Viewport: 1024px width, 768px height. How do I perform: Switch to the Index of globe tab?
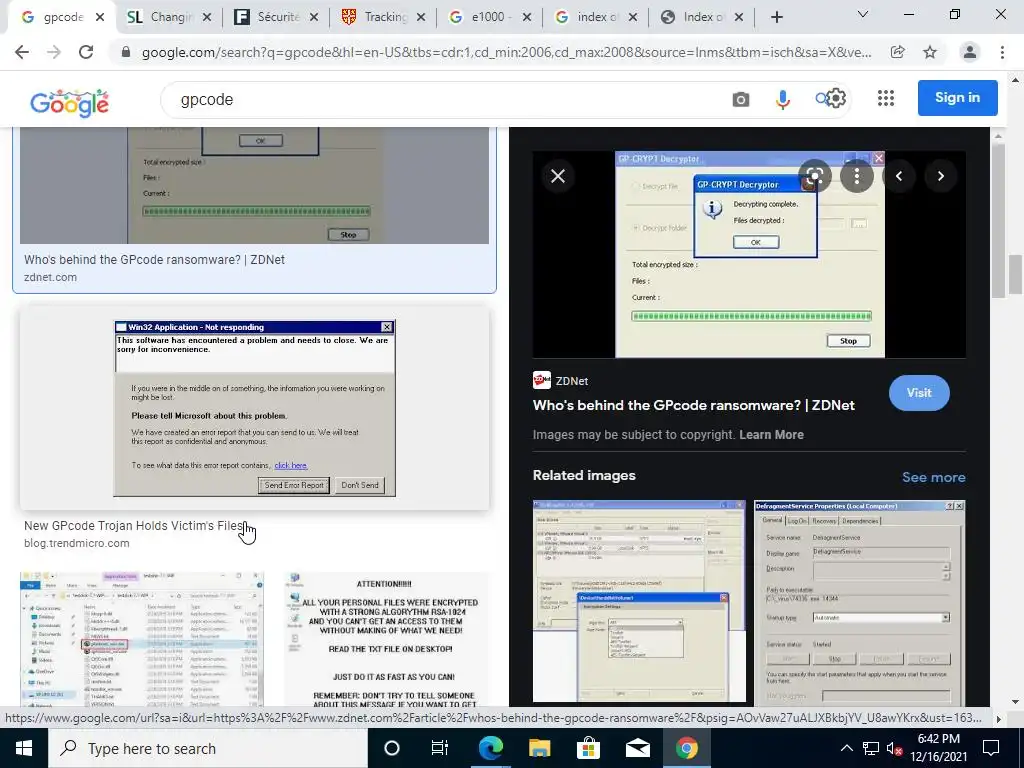point(703,17)
